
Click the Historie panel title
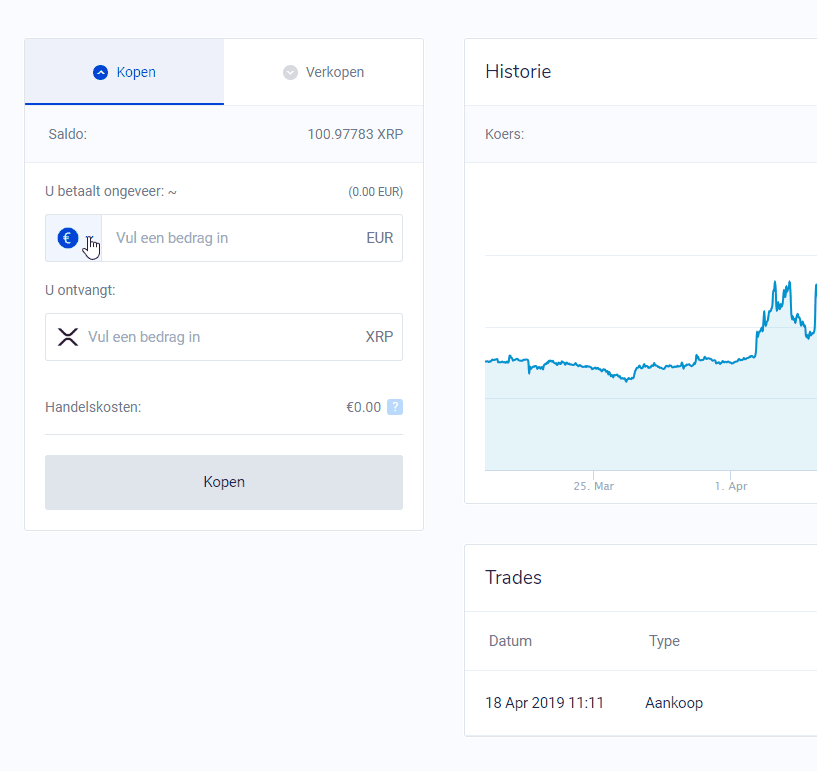tap(518, 71)
